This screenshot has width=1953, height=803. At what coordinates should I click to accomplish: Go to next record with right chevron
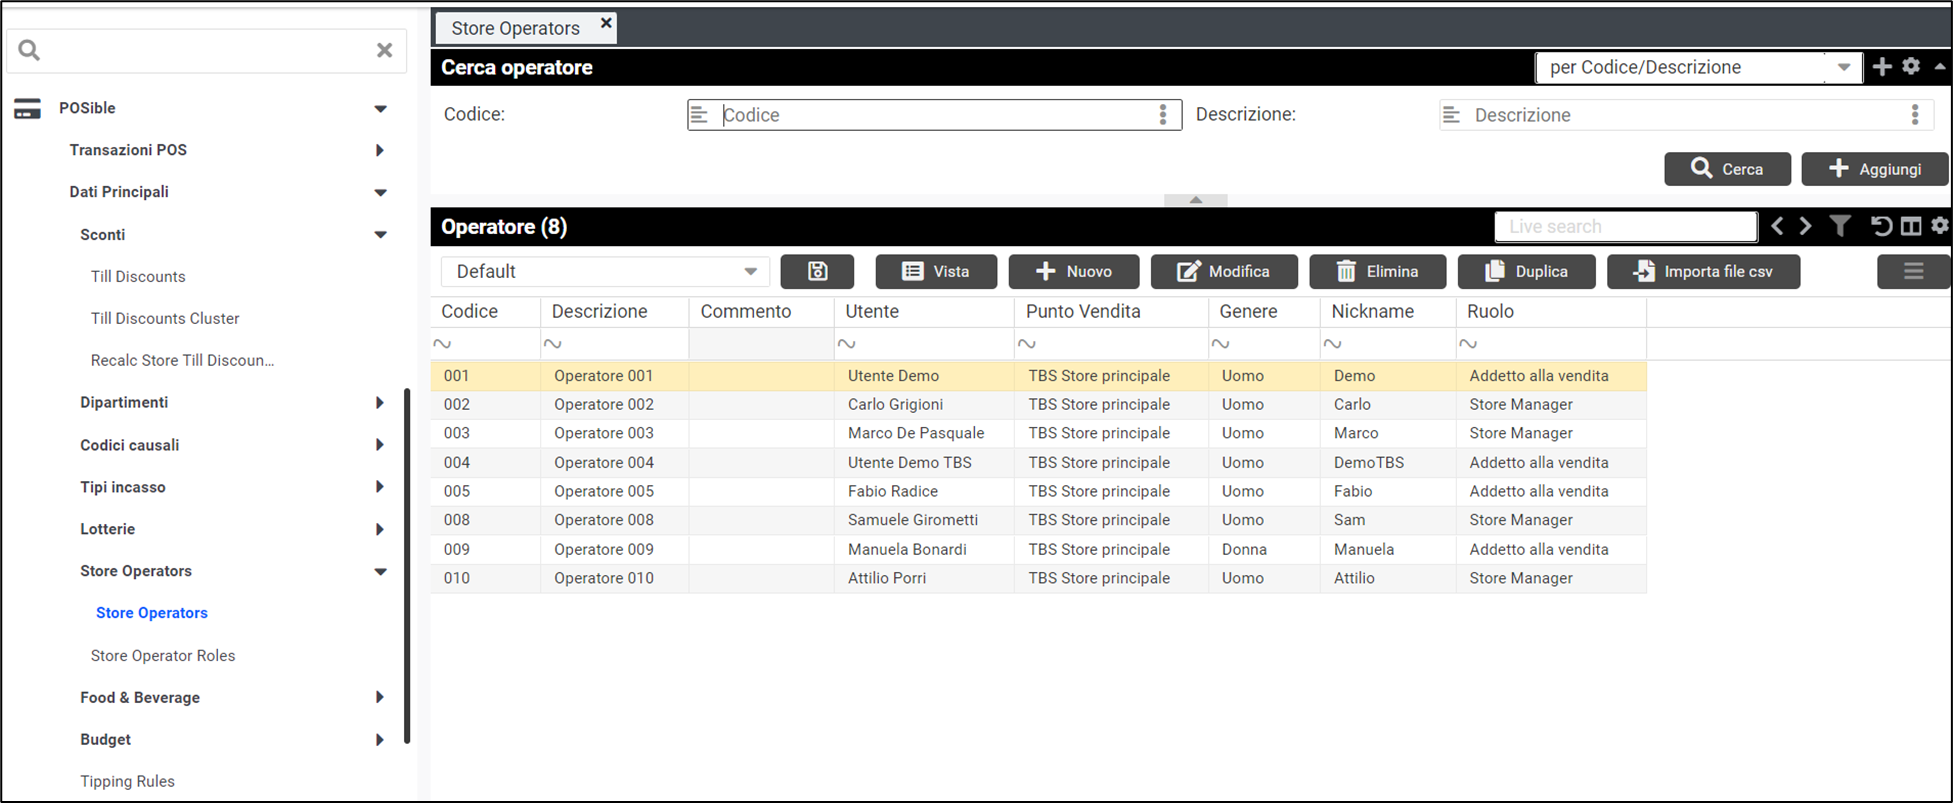pyautogui.click(x=1806, y=226)
